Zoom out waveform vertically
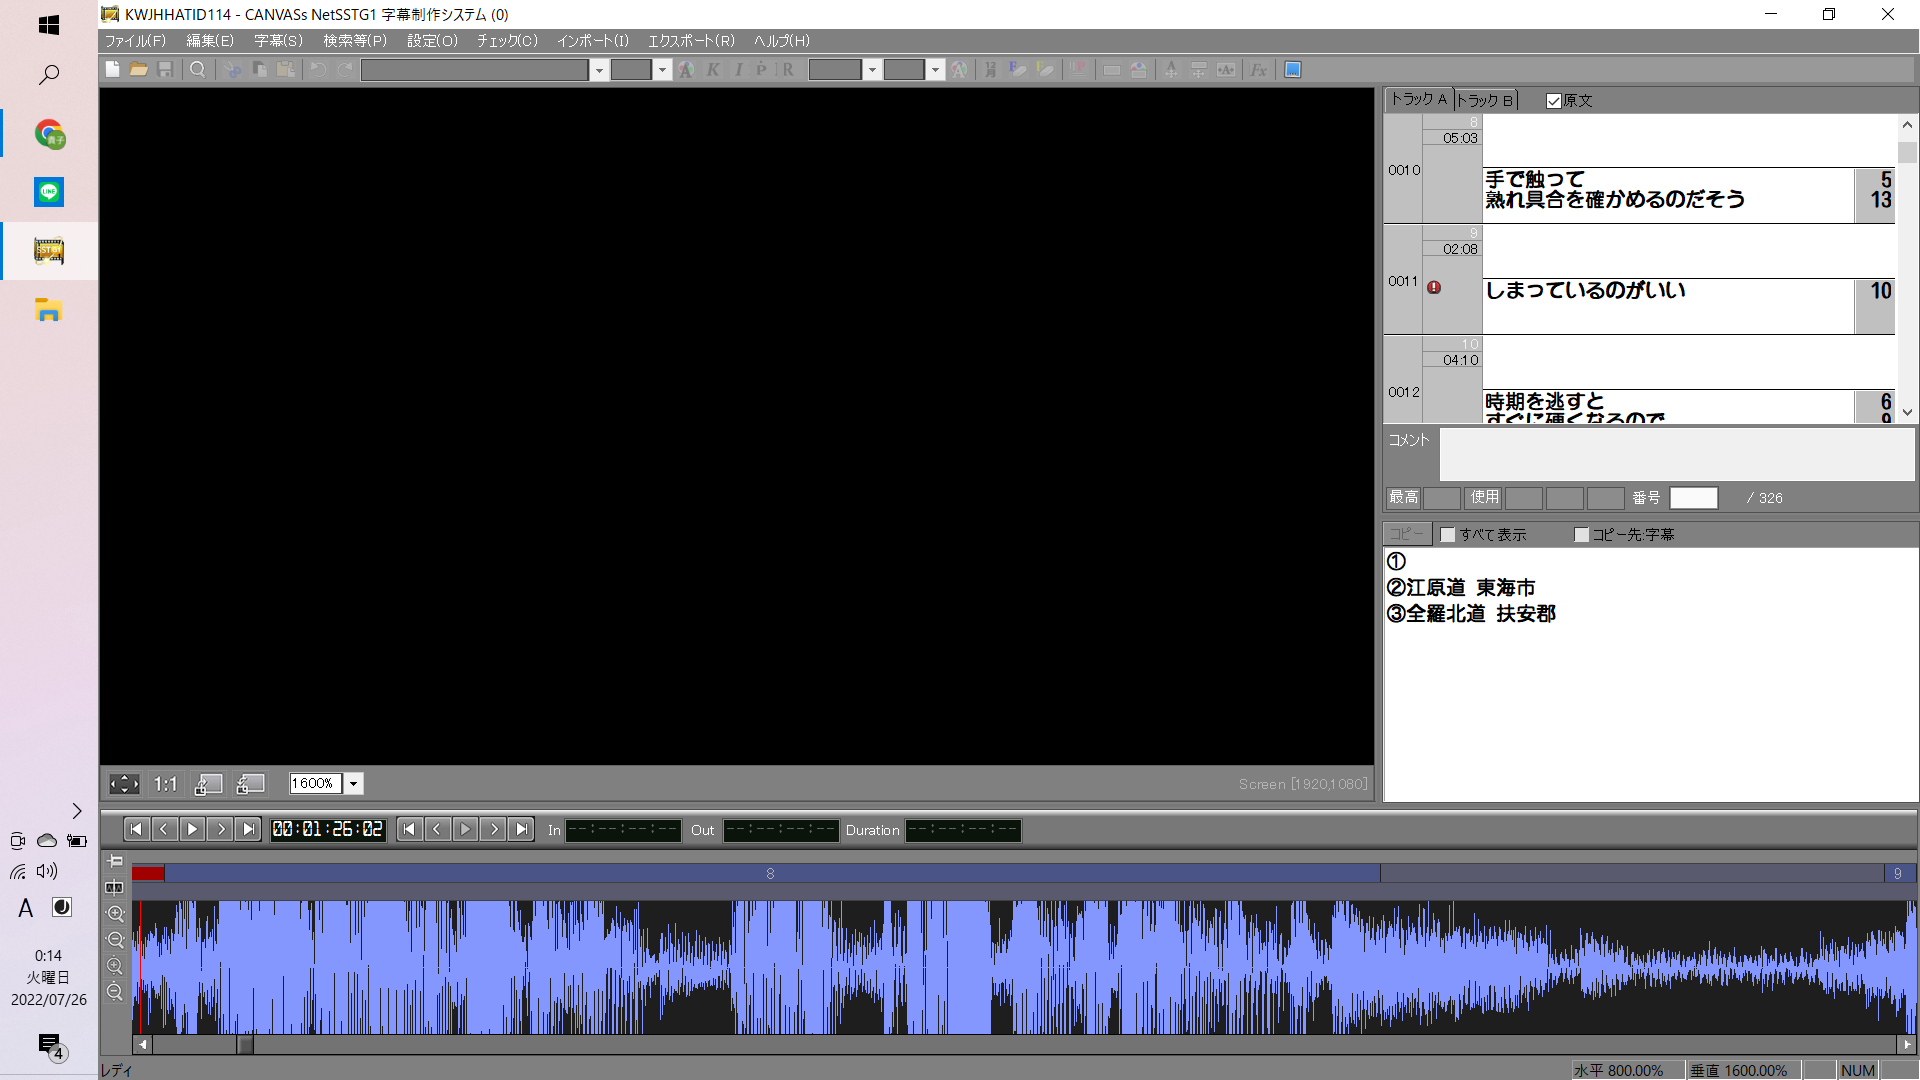Viewport: 1920px width, 1080px height. click(115, 992)
